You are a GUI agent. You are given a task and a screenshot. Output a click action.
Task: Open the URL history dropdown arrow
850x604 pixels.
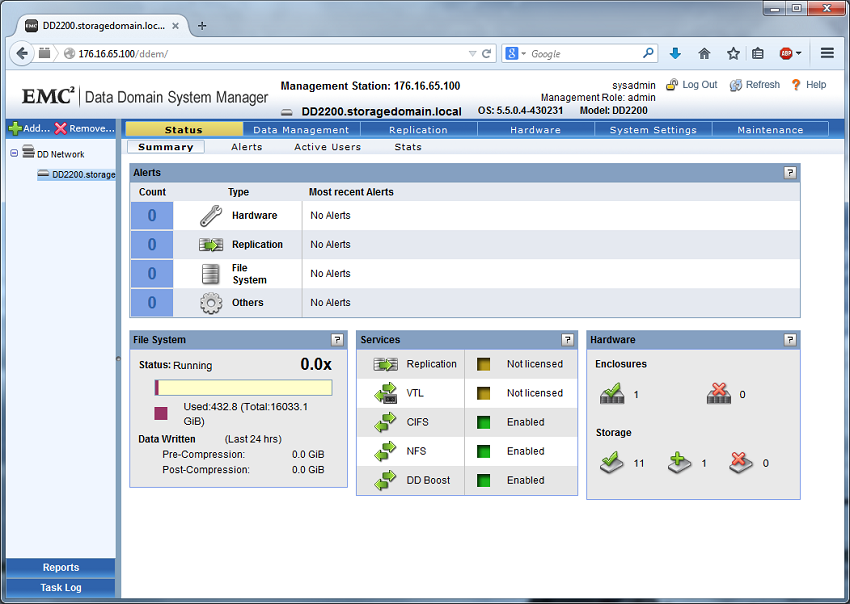(472, 54)
